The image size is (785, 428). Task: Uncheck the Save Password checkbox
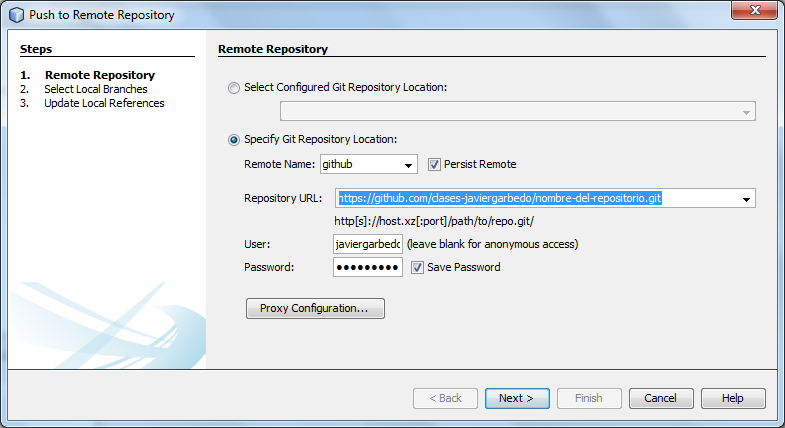pos(417,267)
